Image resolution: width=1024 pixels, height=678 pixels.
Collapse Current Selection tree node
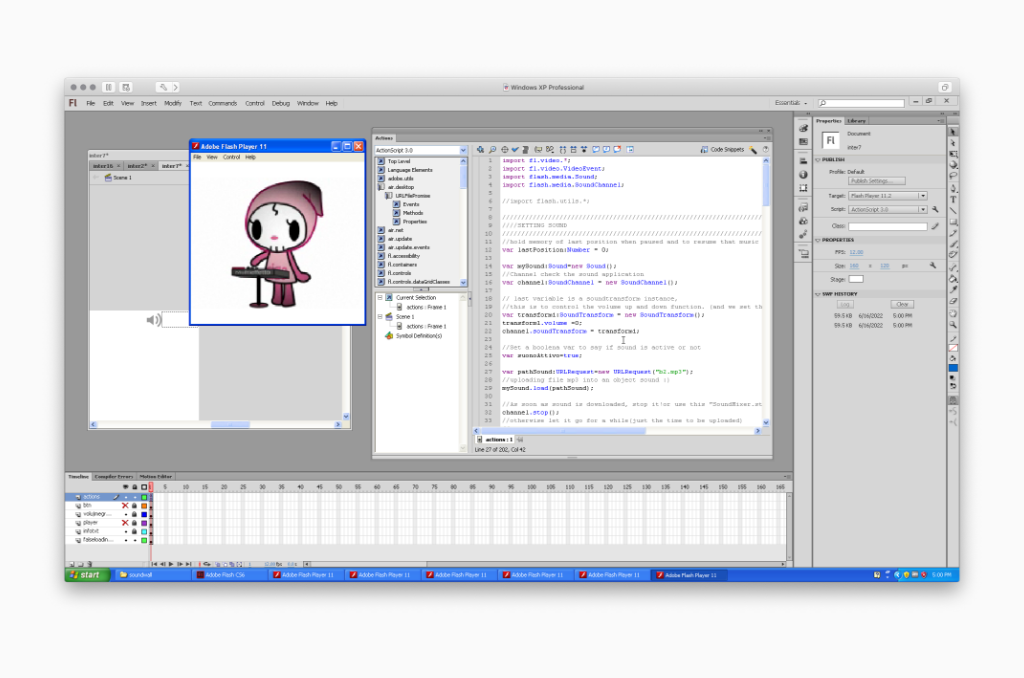coord(380,297)
